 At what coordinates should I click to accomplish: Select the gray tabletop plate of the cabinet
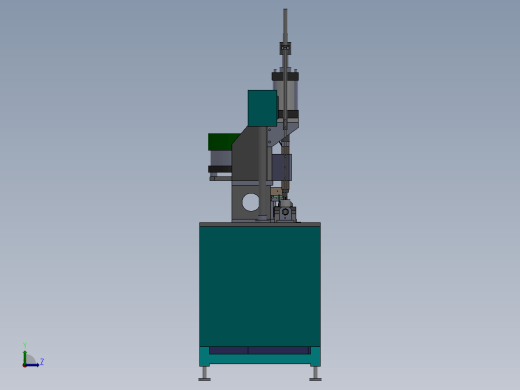pos(260,224)
